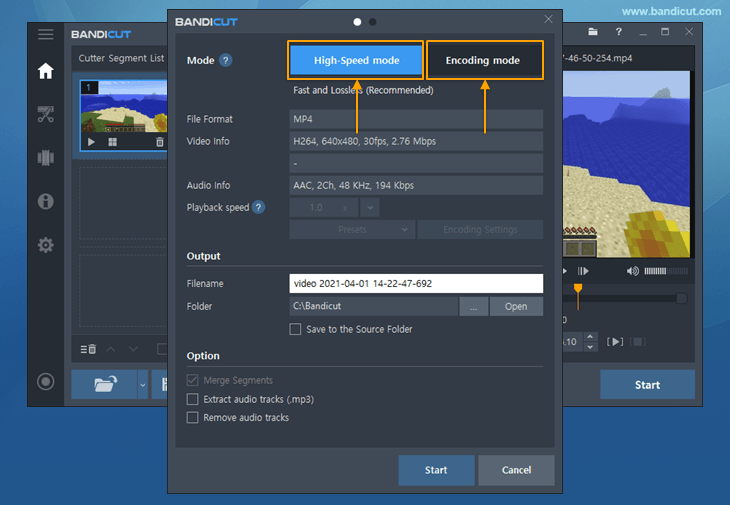Cancel the export dialog
This screenshot has height=505, width=730.
(516, 470)
